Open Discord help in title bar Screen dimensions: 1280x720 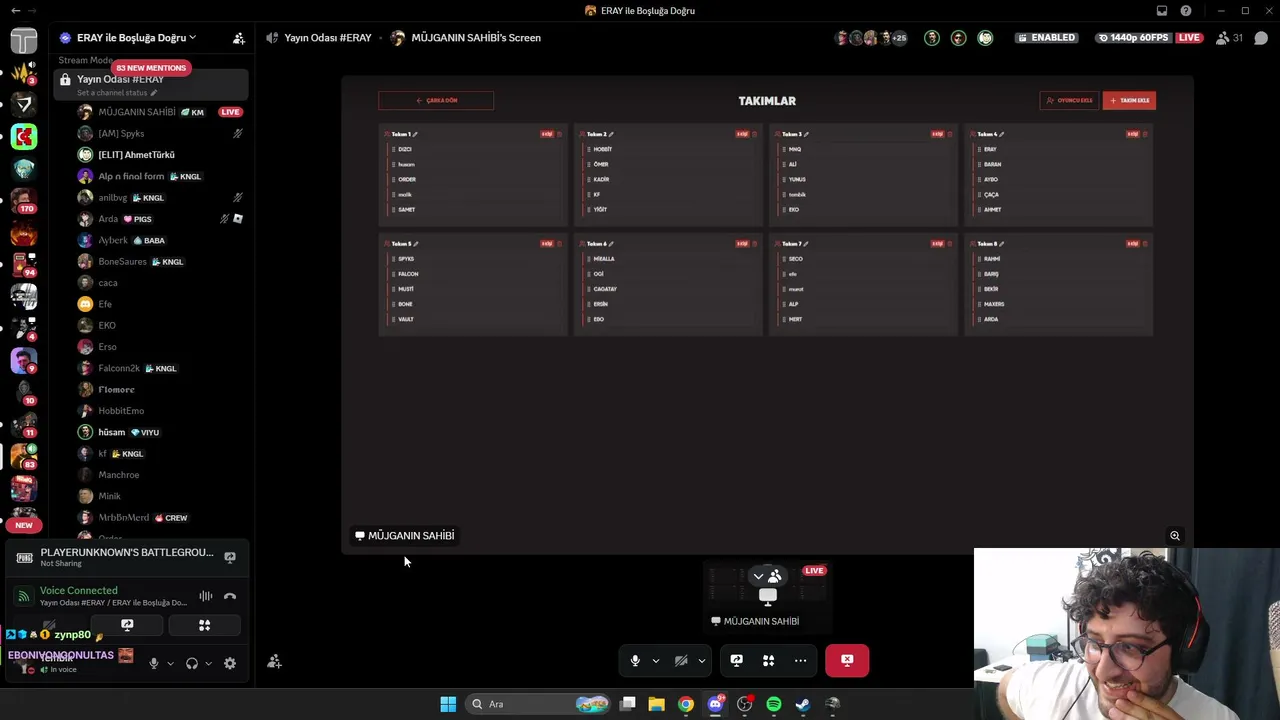1186,11
